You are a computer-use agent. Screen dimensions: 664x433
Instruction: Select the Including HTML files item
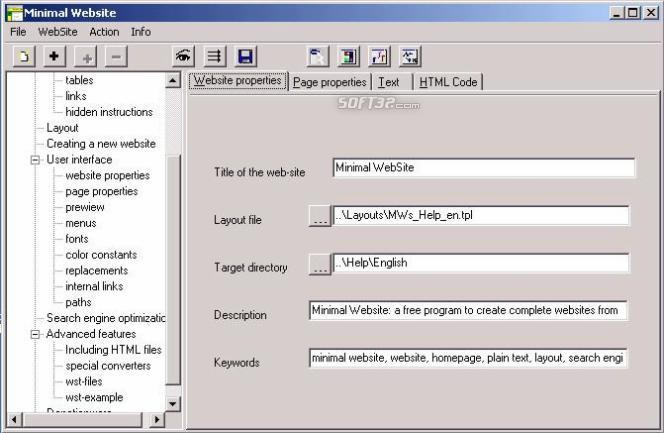click(x=113, y=350)
